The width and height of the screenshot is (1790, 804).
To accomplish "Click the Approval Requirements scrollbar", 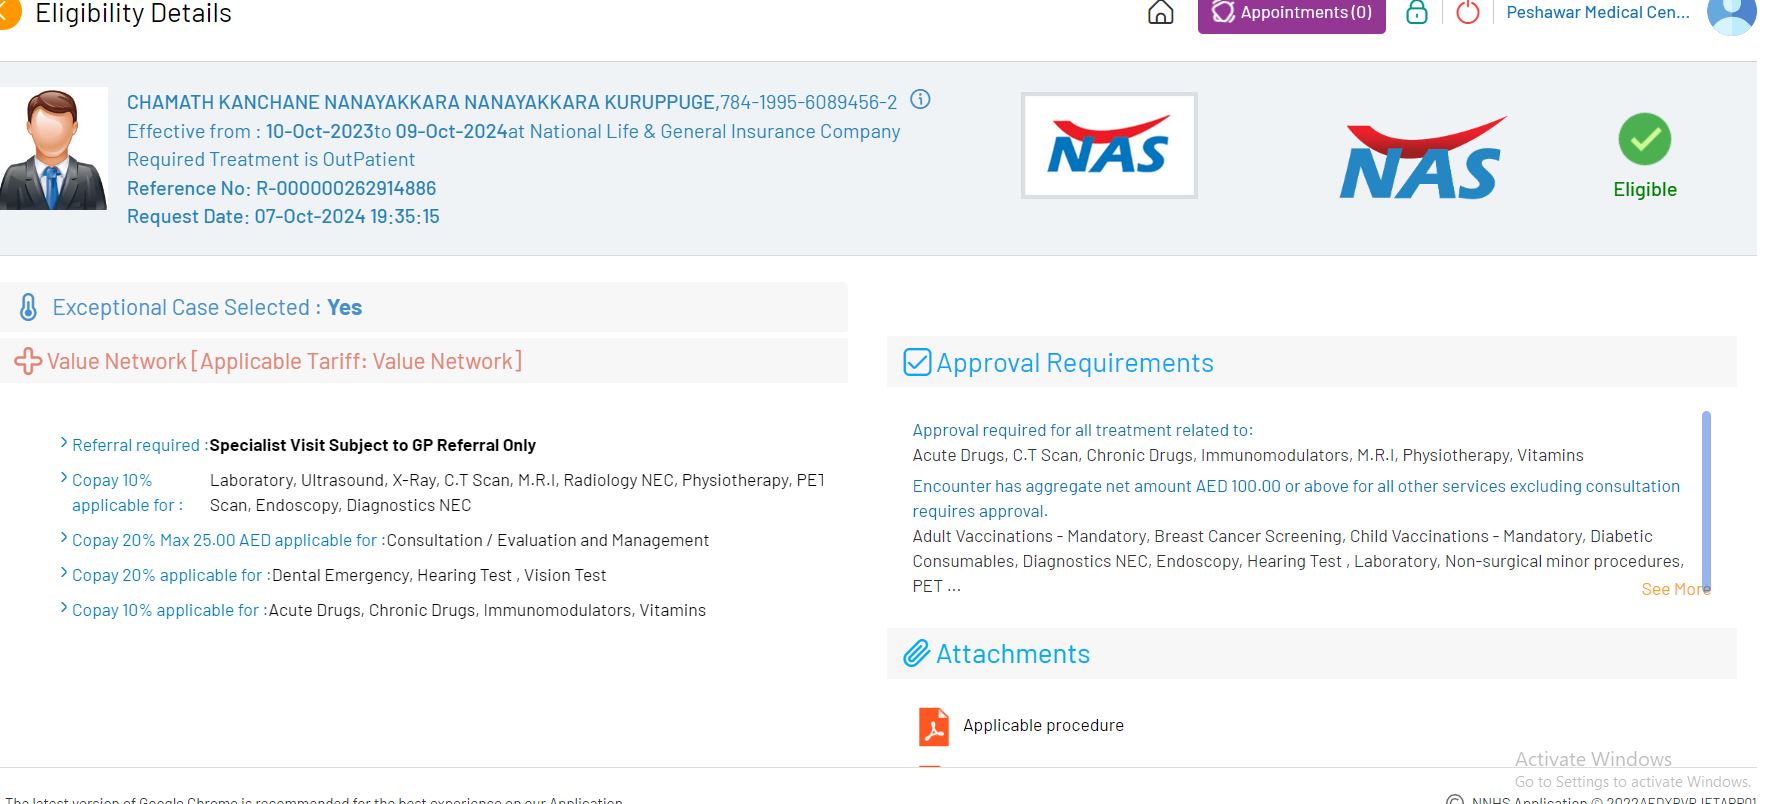I will pyautogui.click(x=1706, y=500).
